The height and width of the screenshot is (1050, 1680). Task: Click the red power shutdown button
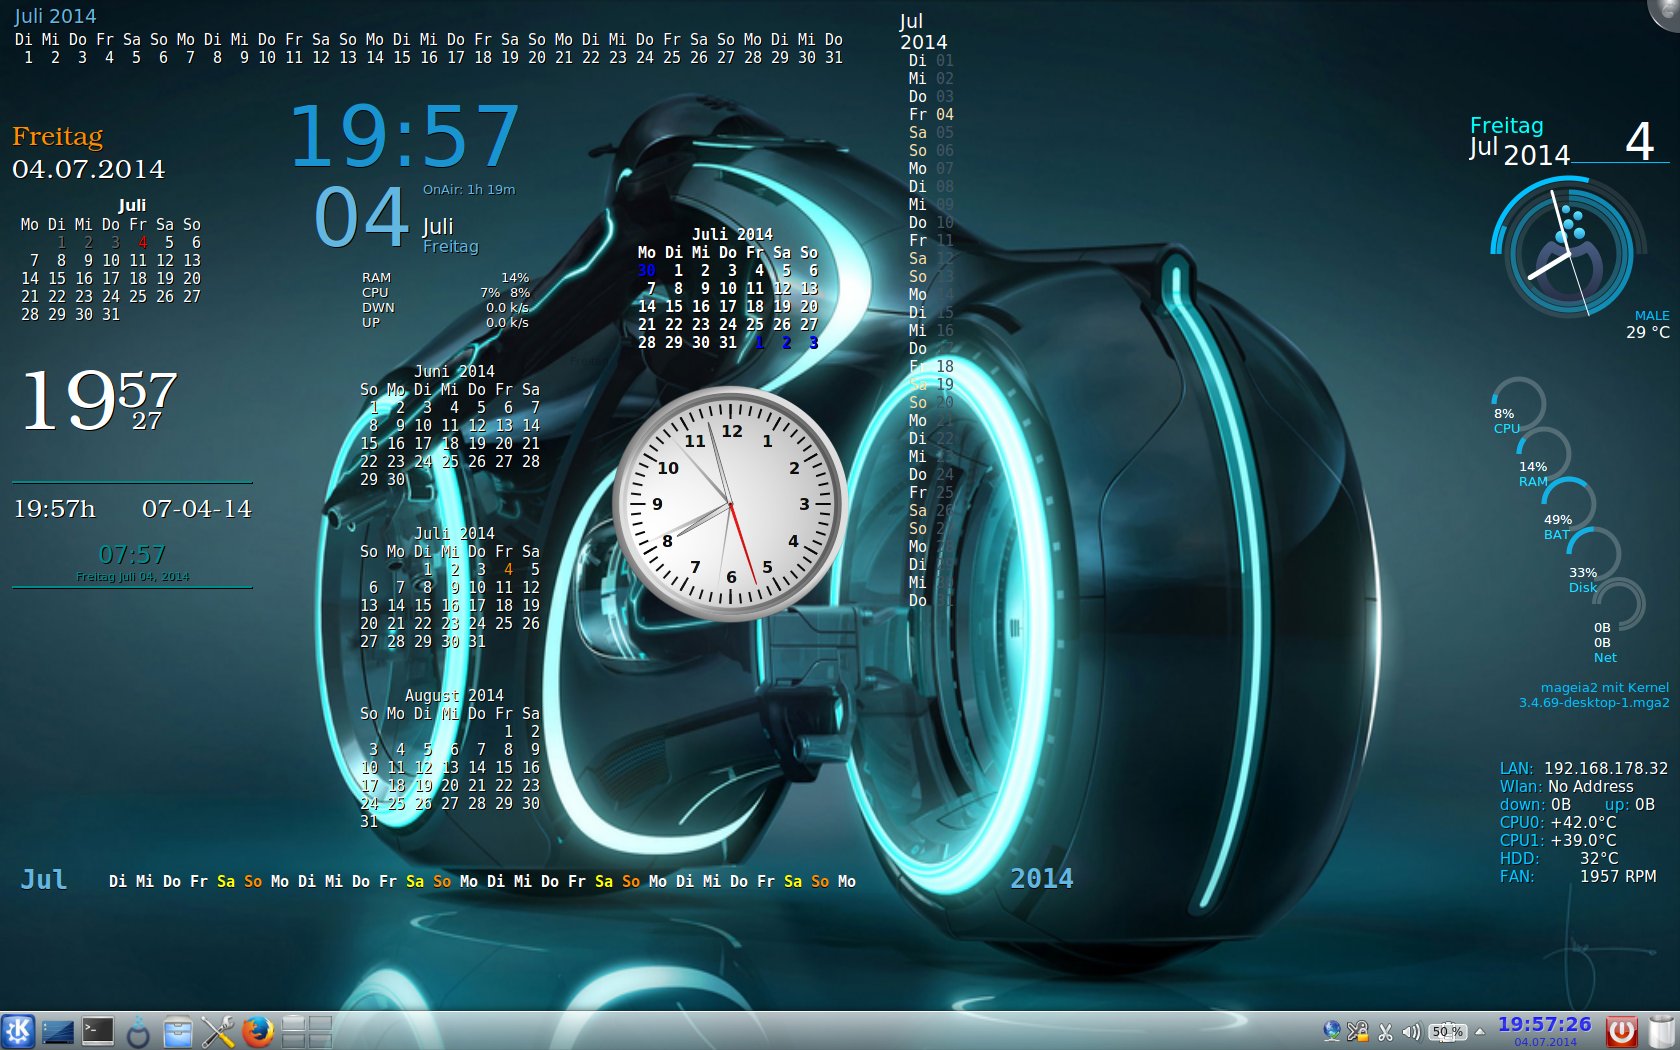pos(1621,1031)
